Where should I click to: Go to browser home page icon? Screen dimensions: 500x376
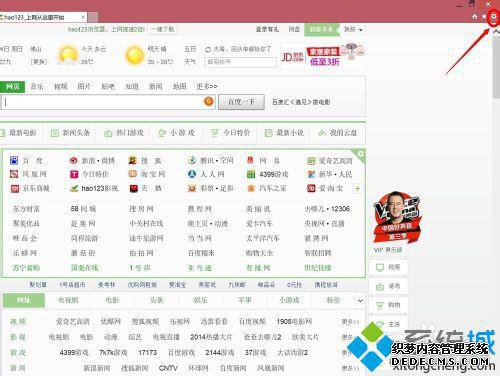475,17
